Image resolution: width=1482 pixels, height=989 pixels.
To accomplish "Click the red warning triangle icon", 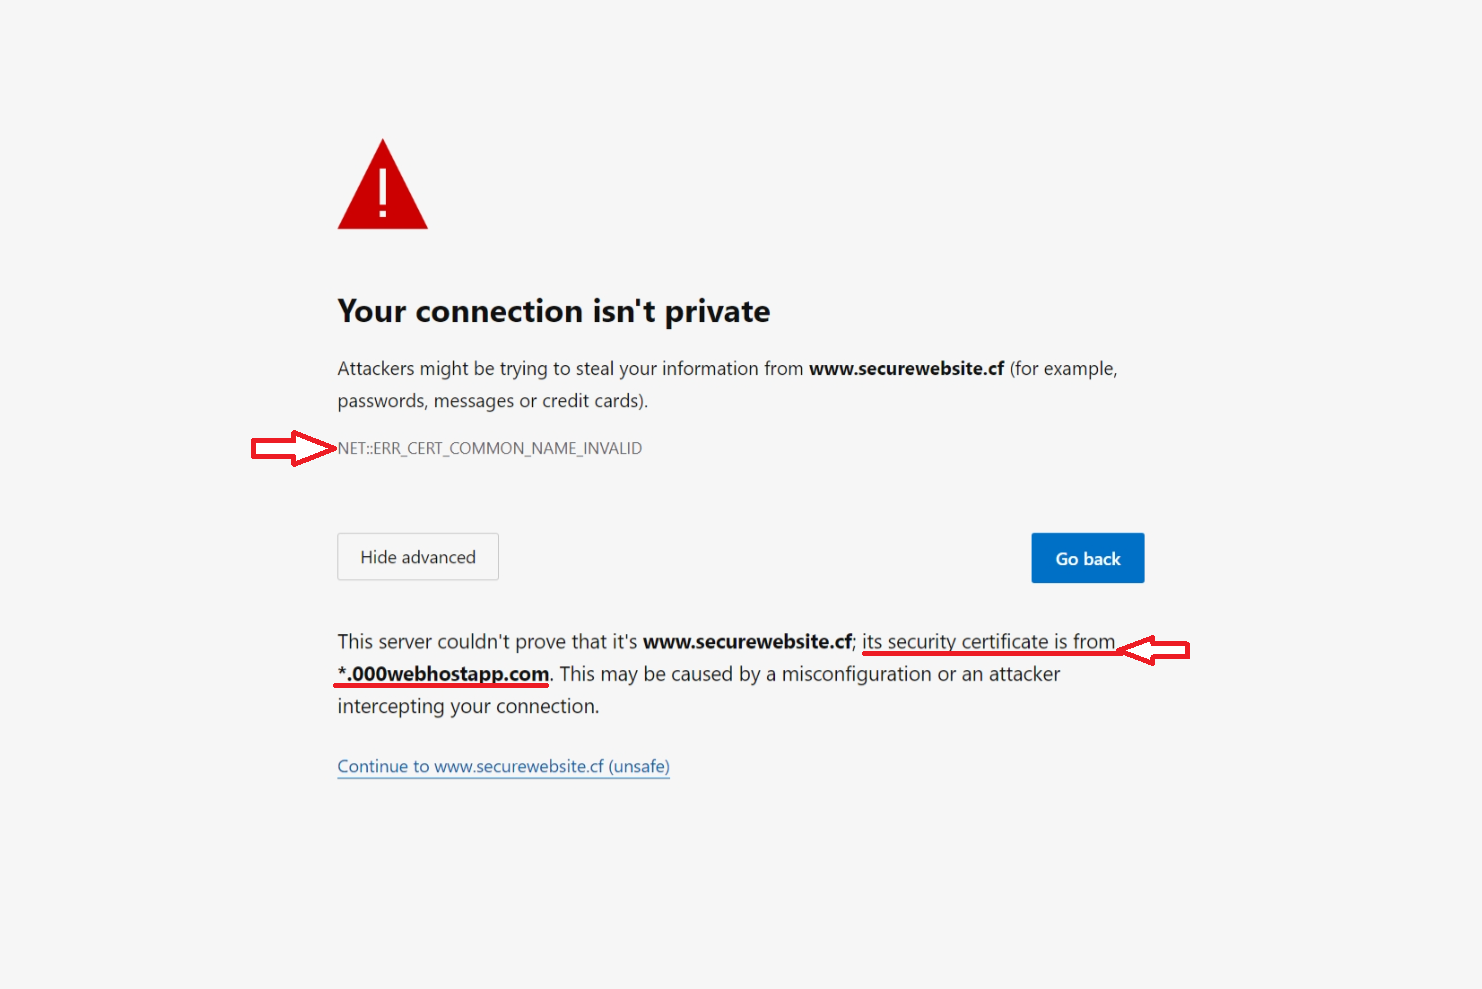I will 382,185.
